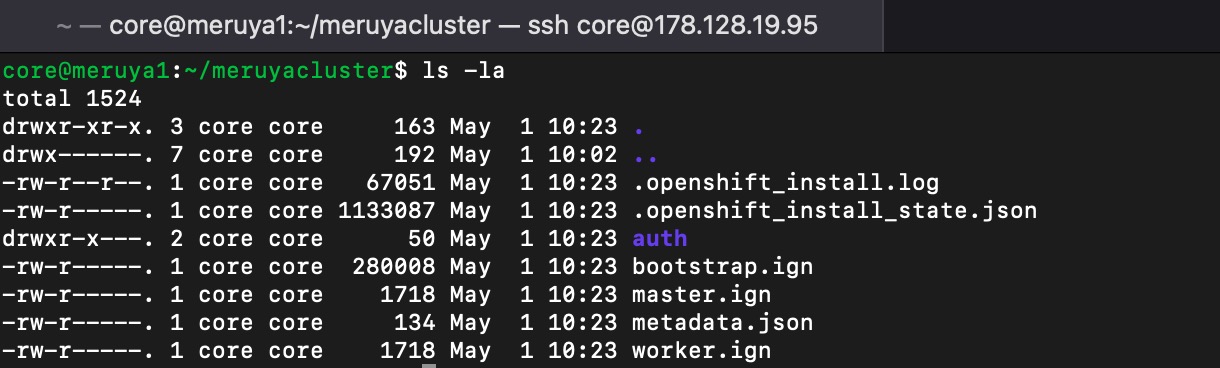Image resolution: width=1220 pixels, height=368 pixels.
Task: Click the size 134 on metadata.json row
Action: pyautogui.click(x=415, y=323)
